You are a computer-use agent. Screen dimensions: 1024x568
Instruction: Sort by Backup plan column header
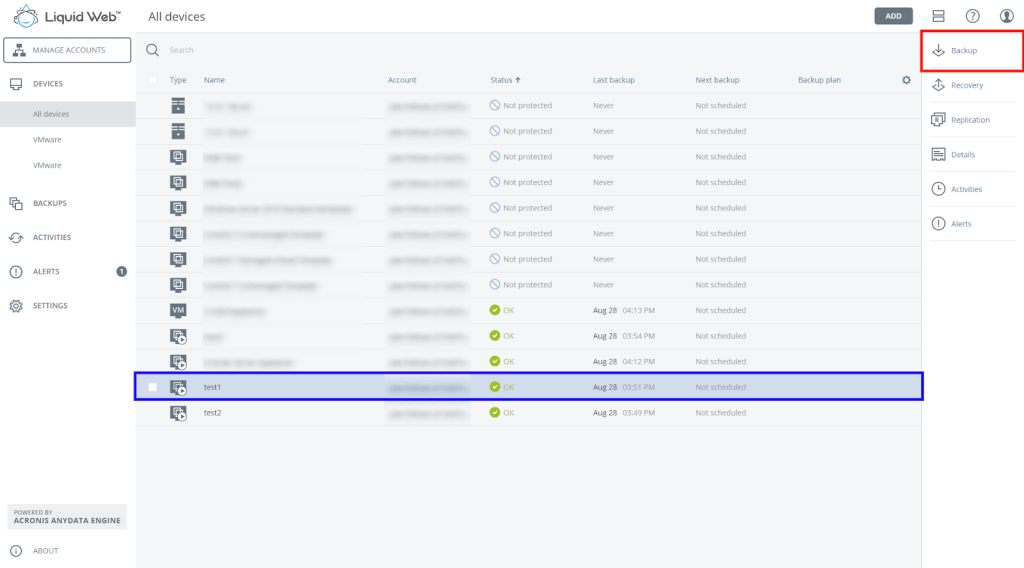[820, 80]
